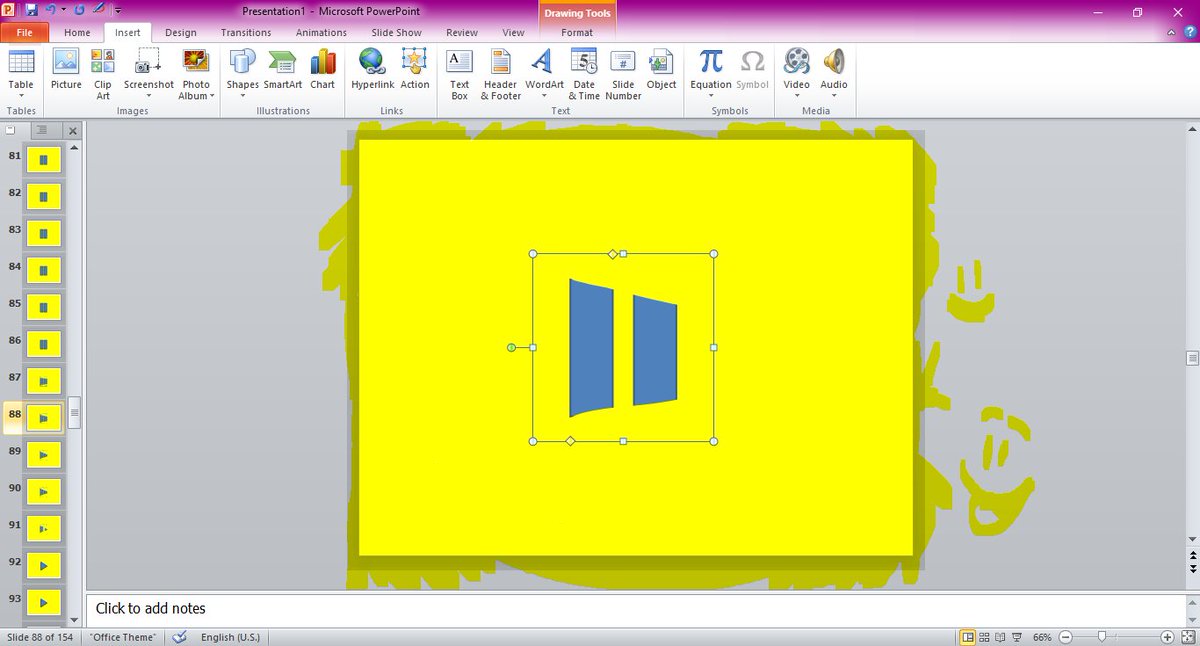Customize Quick Access Toolbar dropdown
The width and height of the screenshot is (1200, 646).
coord(118,10)
